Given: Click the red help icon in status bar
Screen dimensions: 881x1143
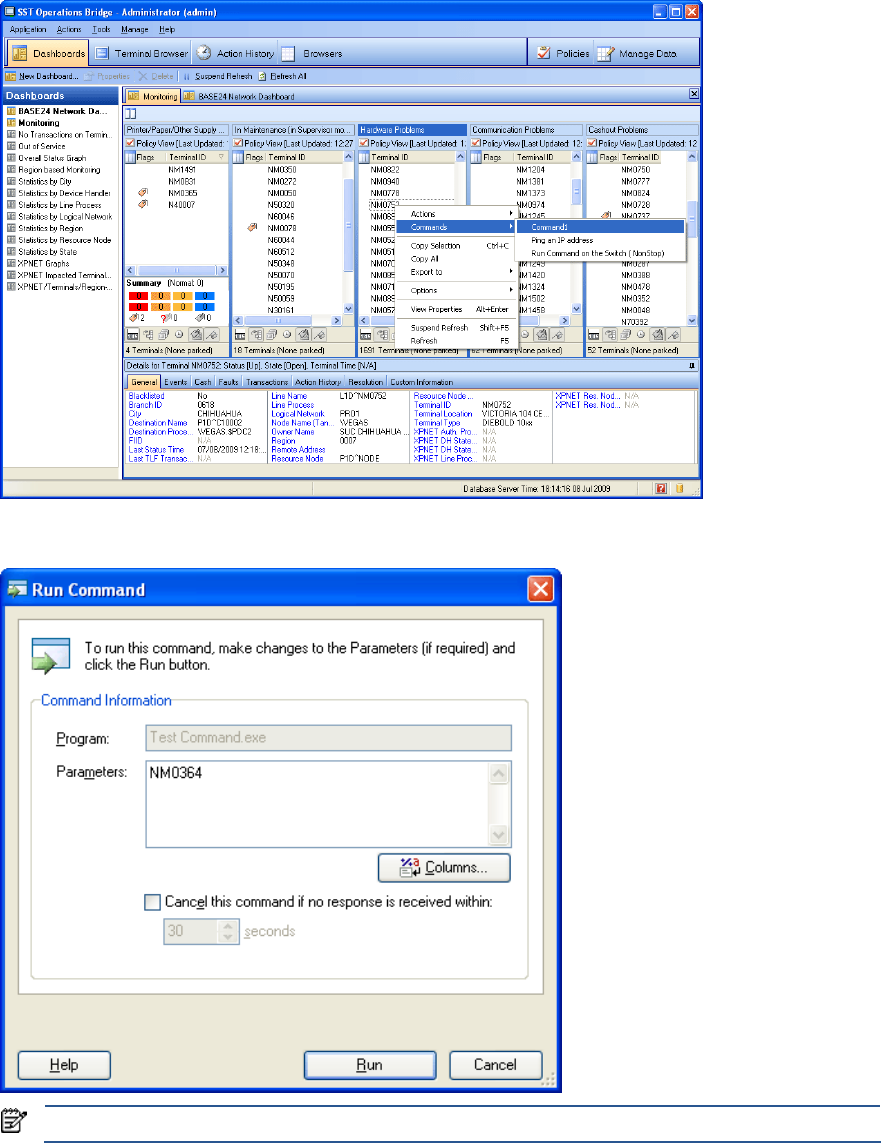Looking at the screenshot, I should (661, 489).
